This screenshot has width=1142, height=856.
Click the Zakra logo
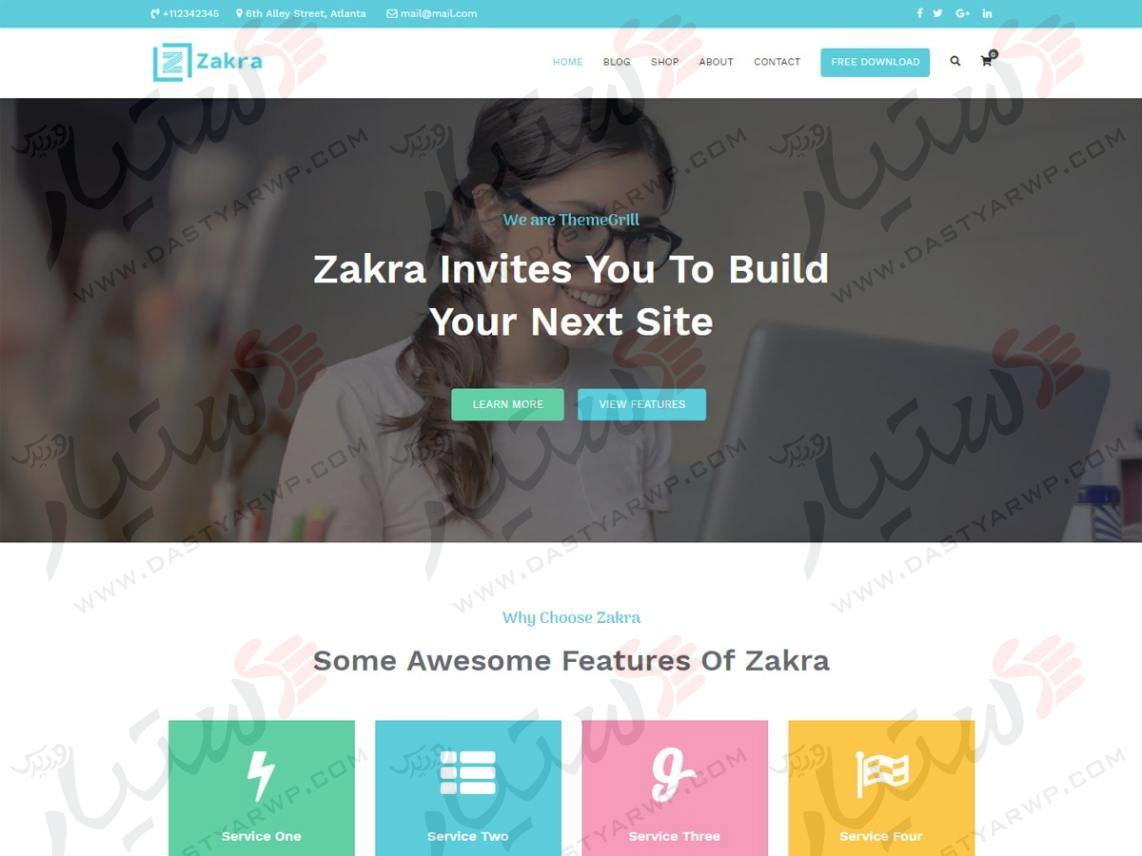[208, 62]
